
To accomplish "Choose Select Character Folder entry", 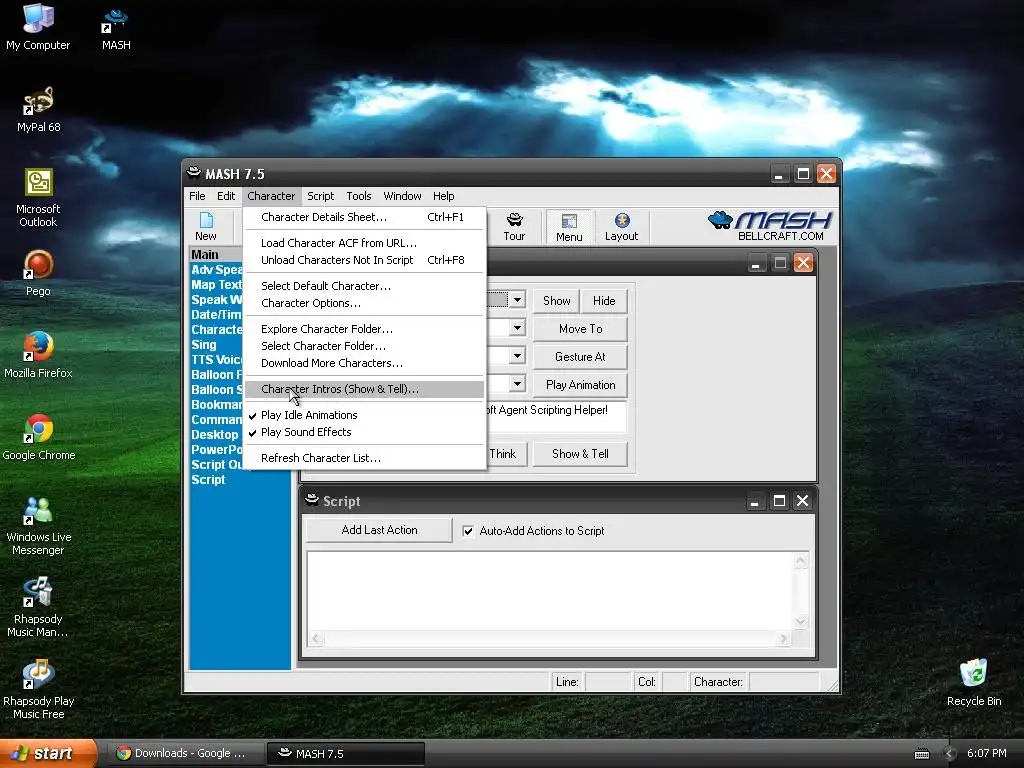I will [364, 346].
